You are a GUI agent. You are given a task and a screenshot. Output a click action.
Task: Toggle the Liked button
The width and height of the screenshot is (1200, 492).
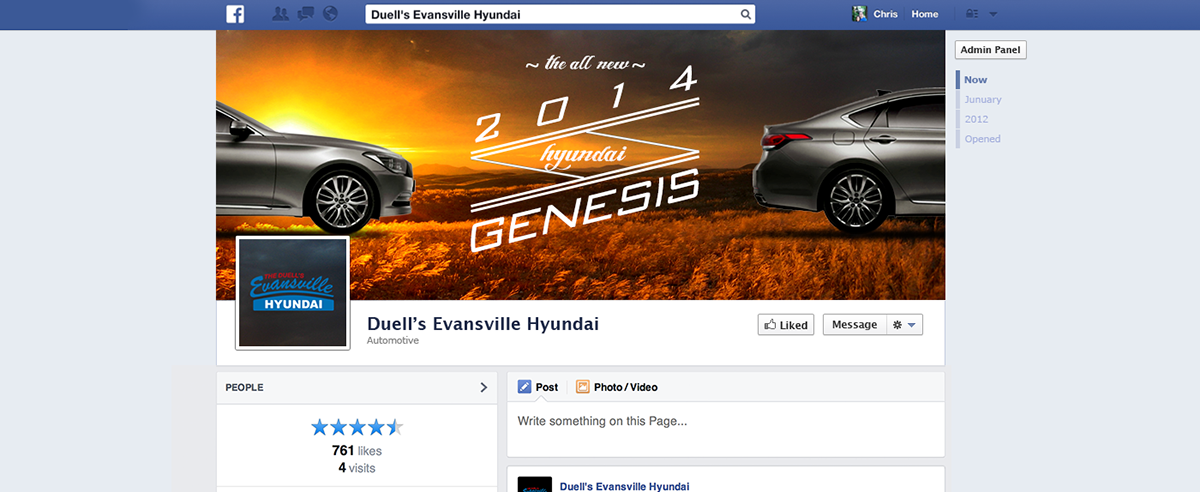point(786,325)
